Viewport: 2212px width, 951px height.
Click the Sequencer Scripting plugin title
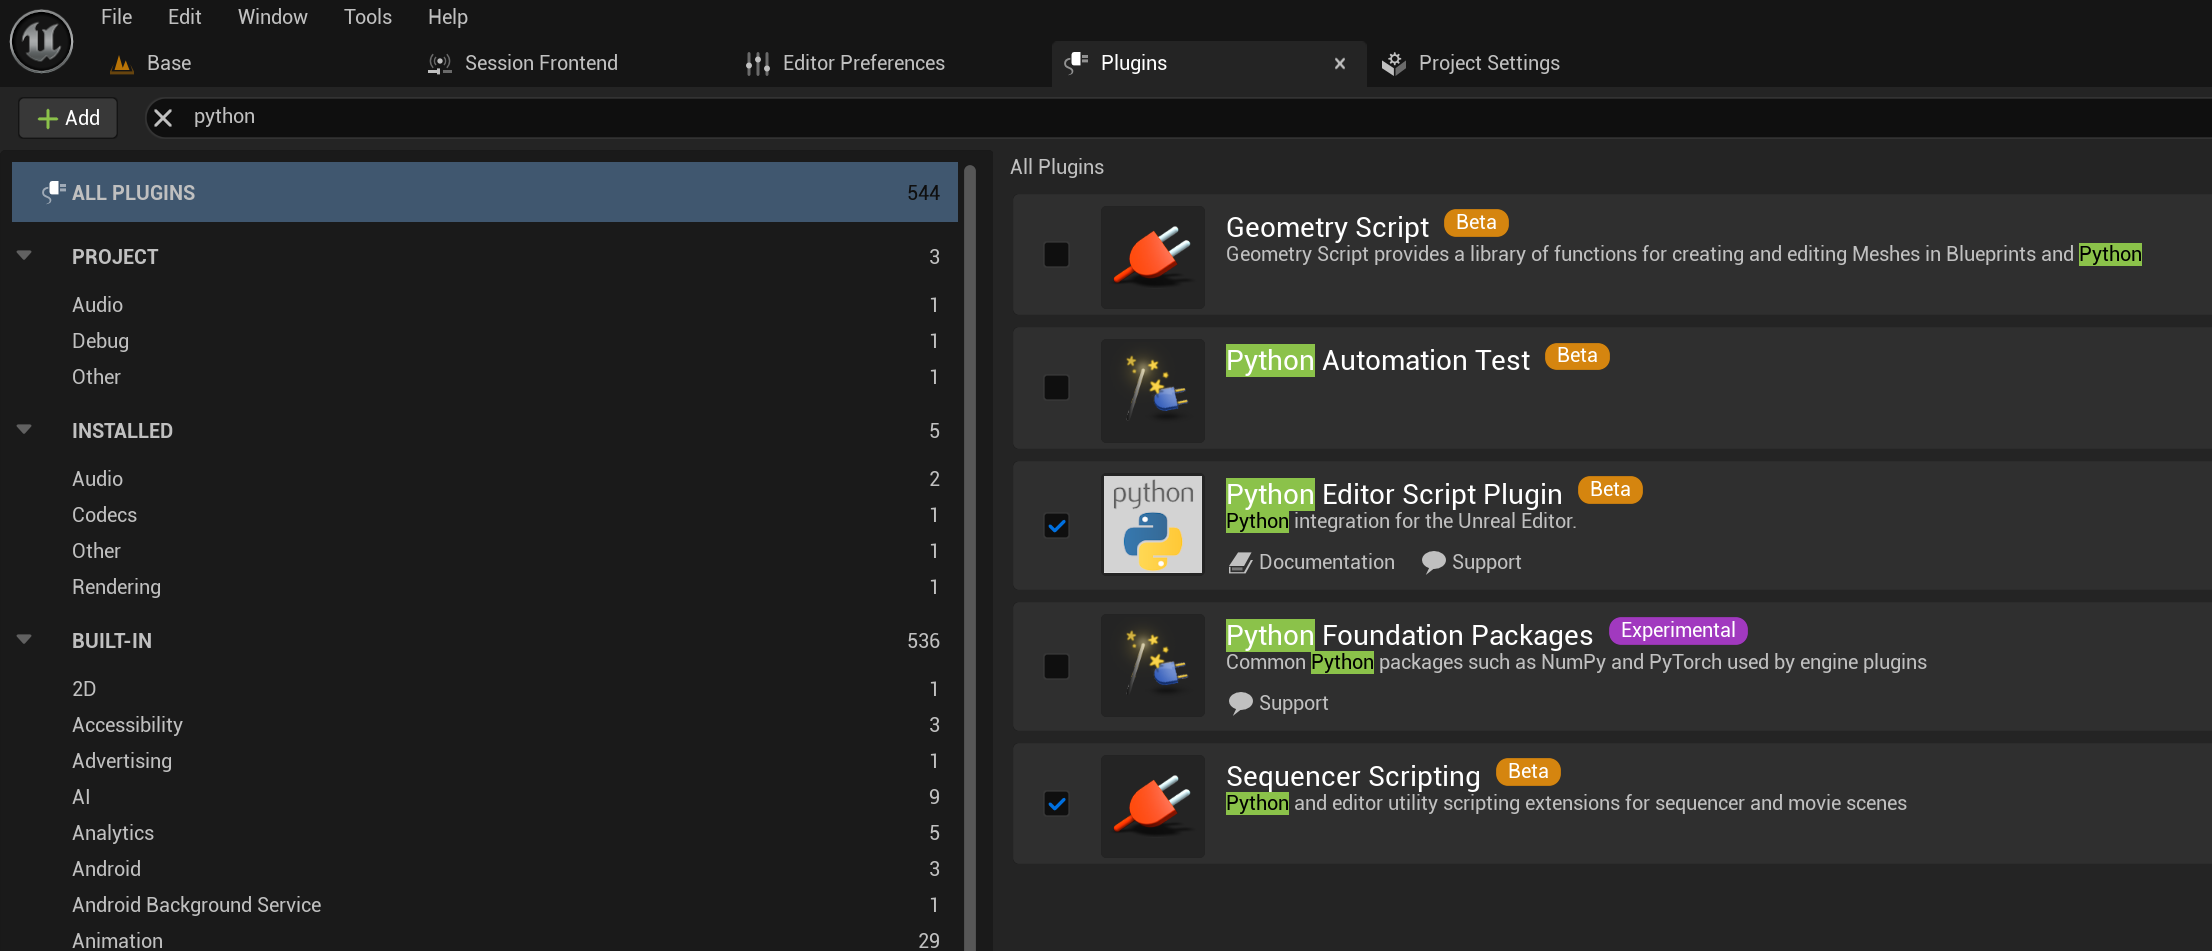1353,776
